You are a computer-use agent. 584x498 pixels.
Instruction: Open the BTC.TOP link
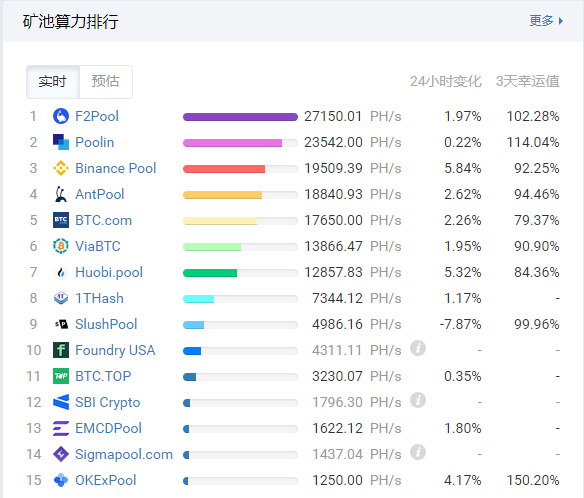[103, 376]
